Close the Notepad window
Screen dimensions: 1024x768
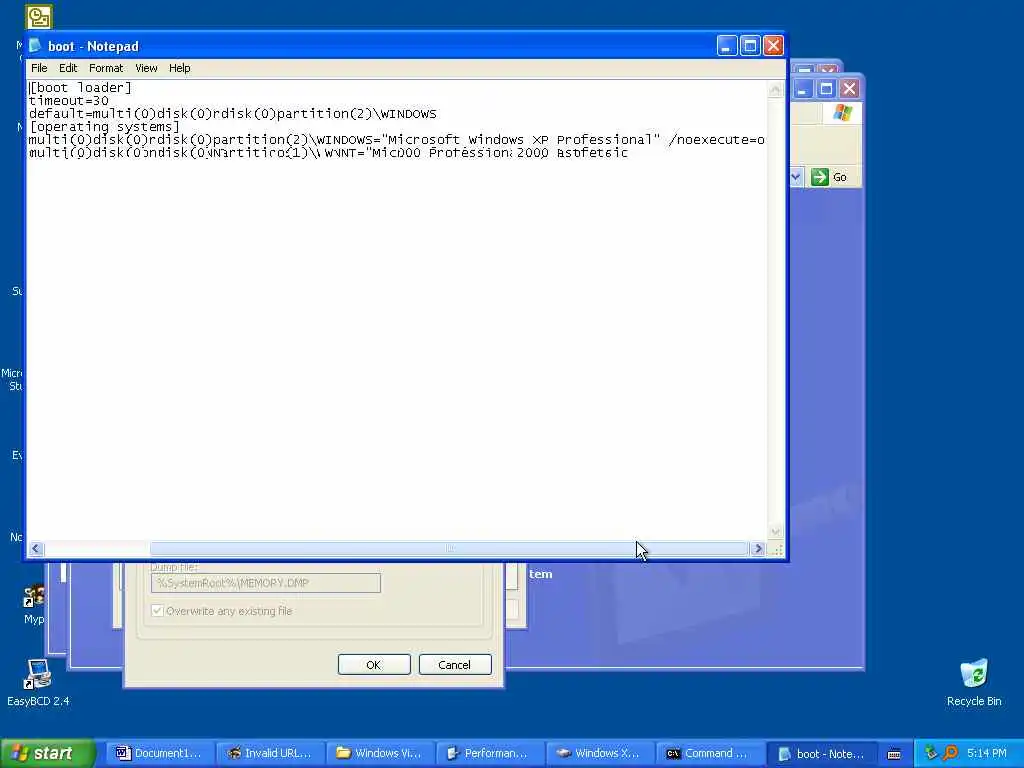tap(773, 46)
